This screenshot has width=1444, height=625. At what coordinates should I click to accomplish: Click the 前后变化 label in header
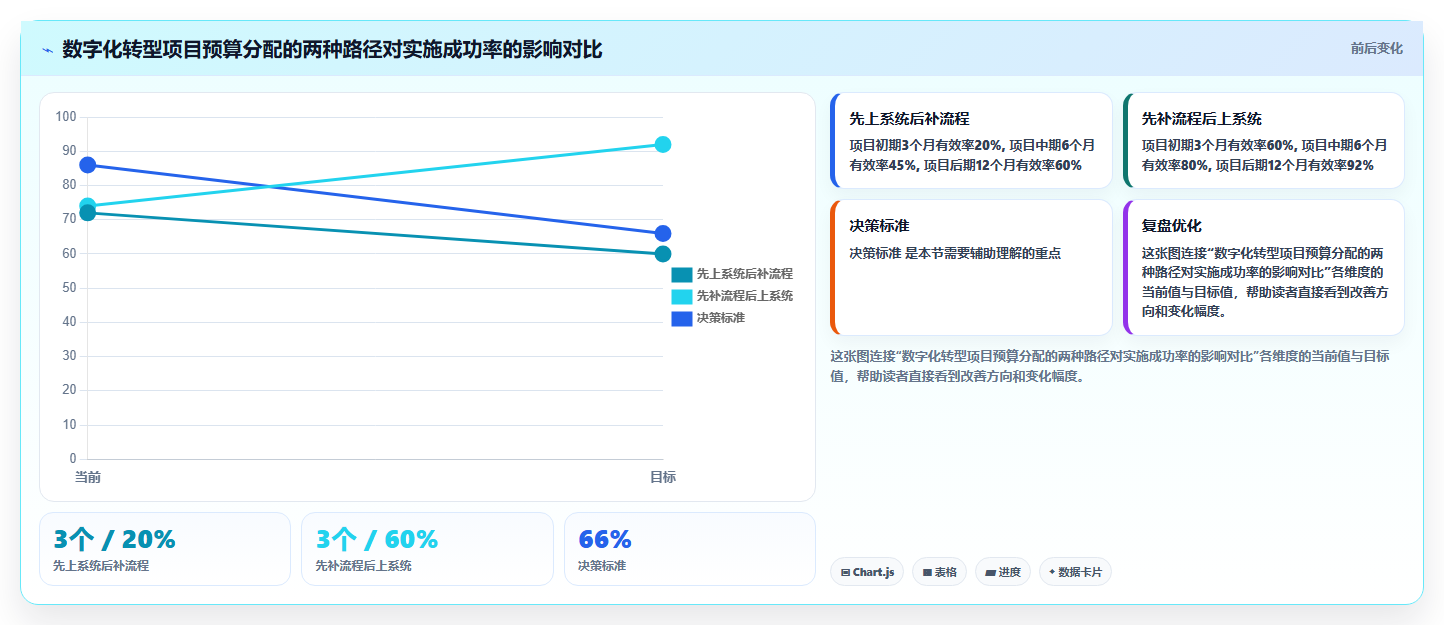1376,48
